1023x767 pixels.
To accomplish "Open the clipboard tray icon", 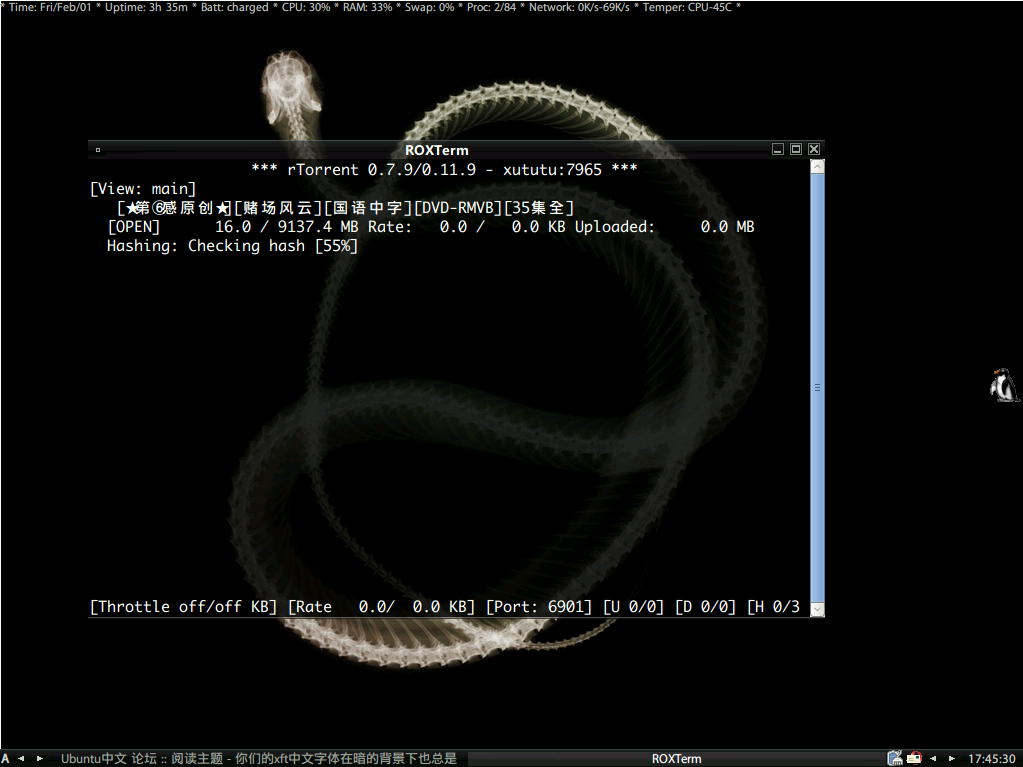I will point(894,758).
